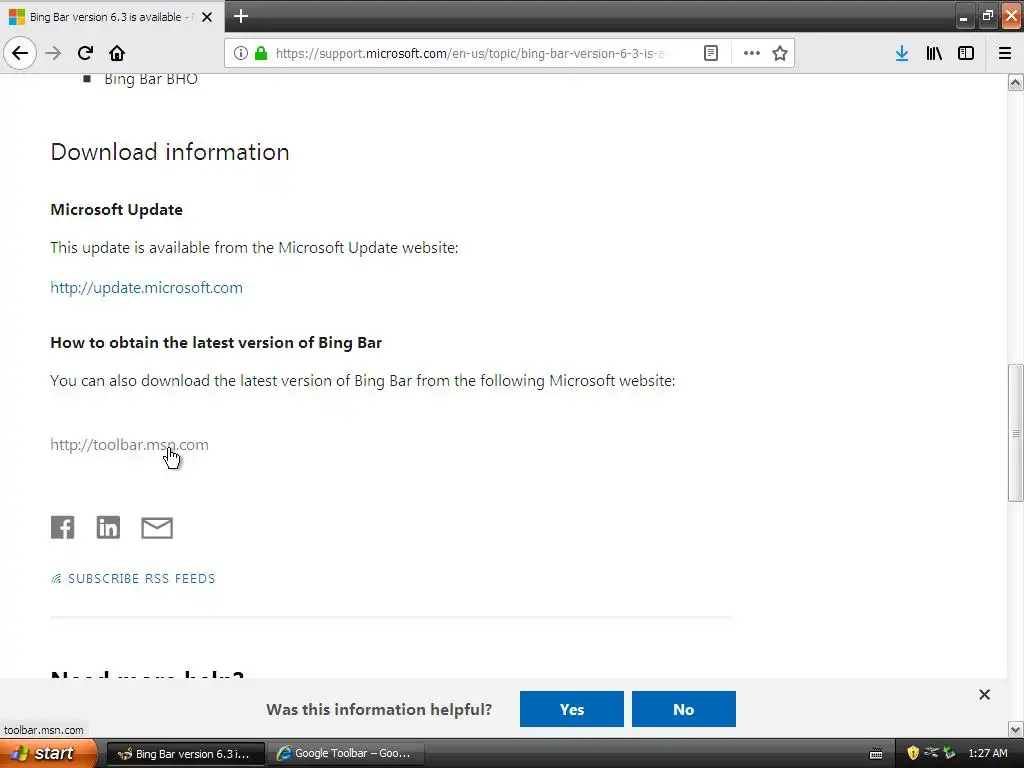
Task: Click the vertical scrollbar thumb
Action: (x=1016, y=433)
